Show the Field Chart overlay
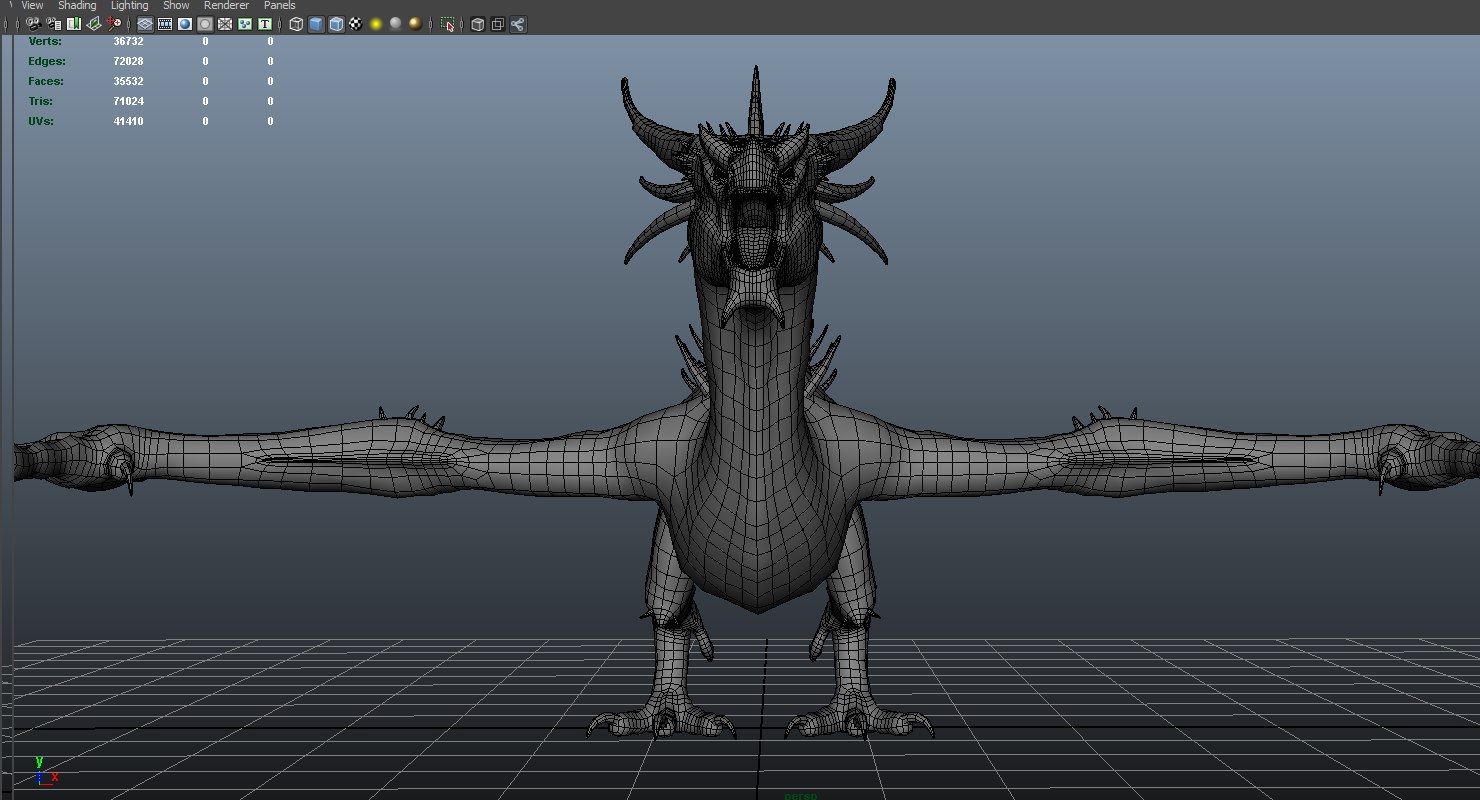Image resolution: width=1480 pixels, height=800 pixels. point(225,24)
